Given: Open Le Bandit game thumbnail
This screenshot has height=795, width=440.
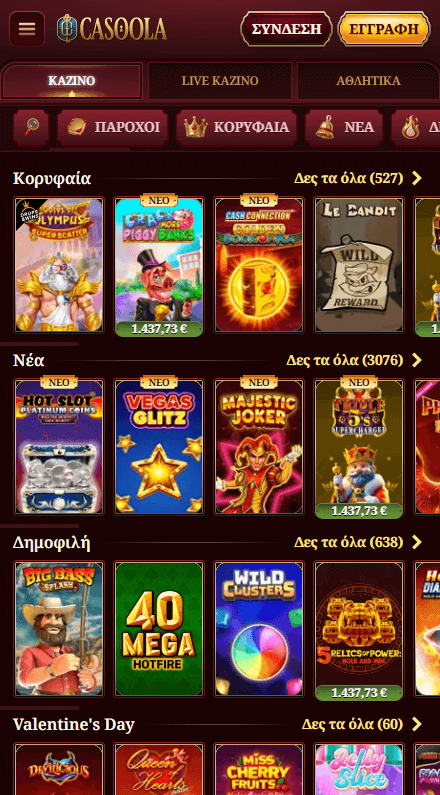Looking at the screenshot, I should [359, 265].
